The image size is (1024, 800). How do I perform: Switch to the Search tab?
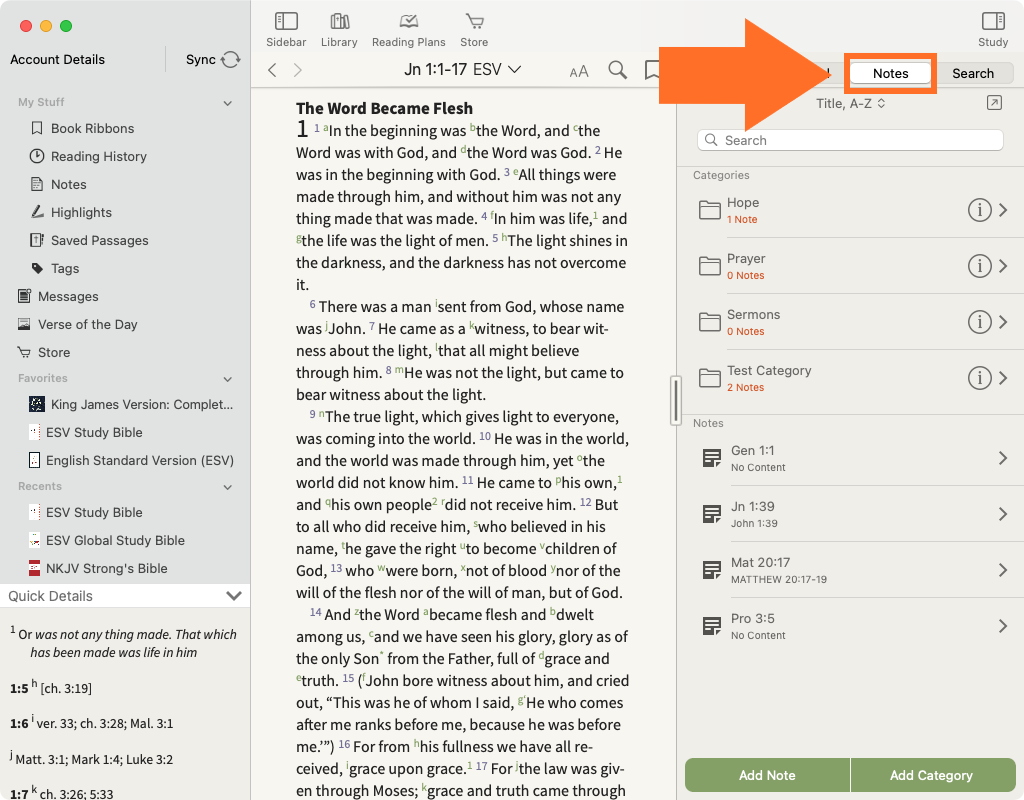click(x=972, y=73)
